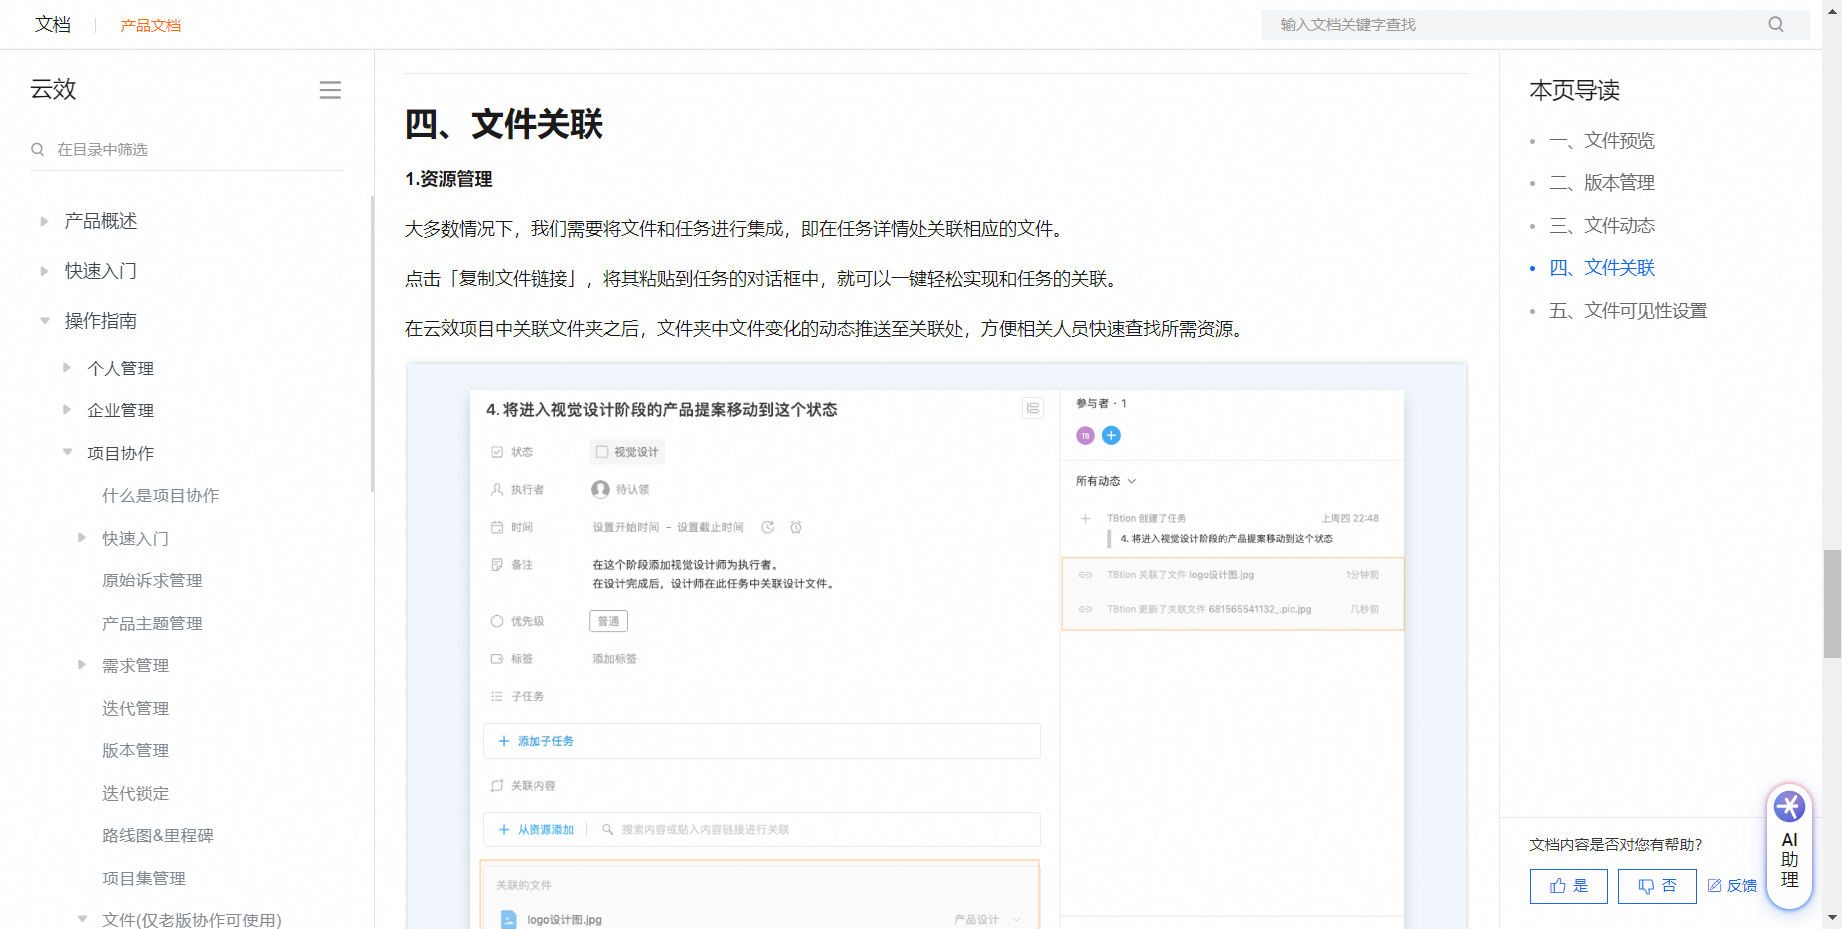Viewport: 1842px width, 929px height.
Task: Focus the 在目录中筛选 filter field
Action: (187, 149)
